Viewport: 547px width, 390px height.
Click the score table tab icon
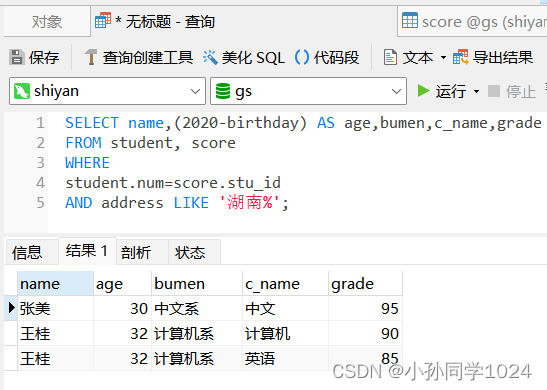pos(410,20)
